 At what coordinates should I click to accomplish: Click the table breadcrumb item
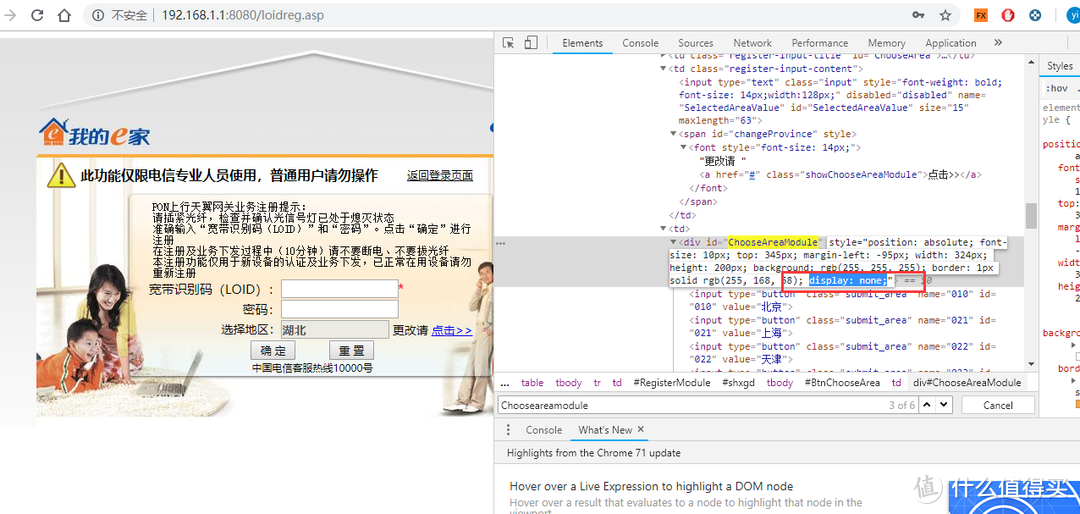(x=532, y=383)
